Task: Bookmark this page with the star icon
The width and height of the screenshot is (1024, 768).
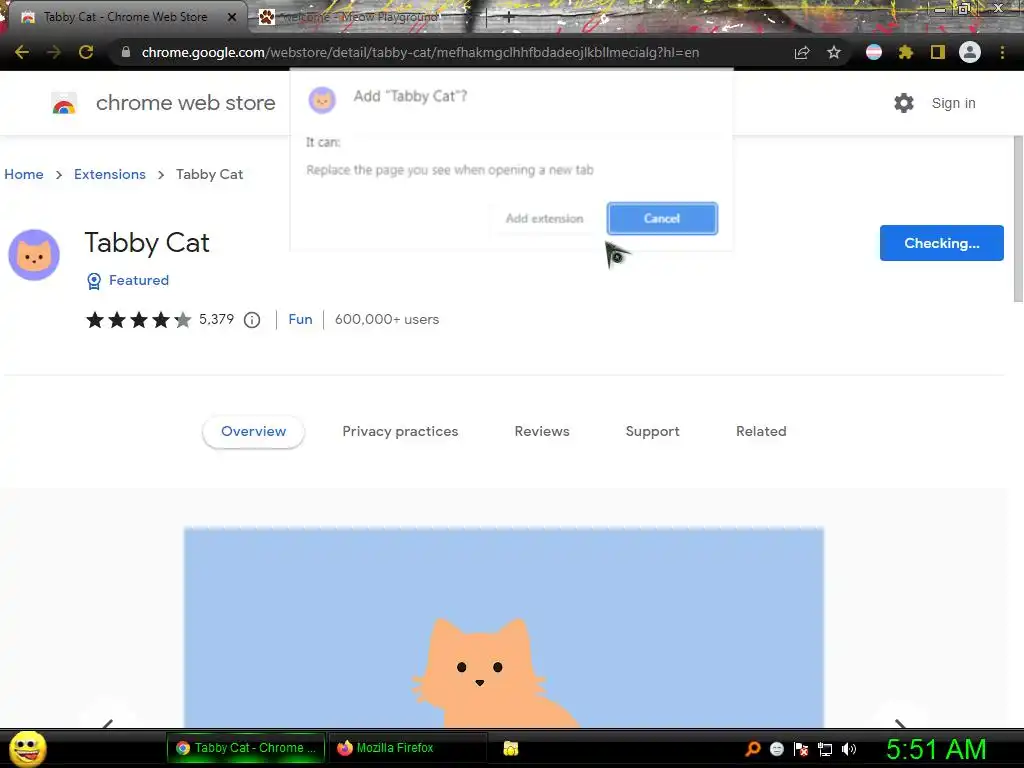Action: 834,52
